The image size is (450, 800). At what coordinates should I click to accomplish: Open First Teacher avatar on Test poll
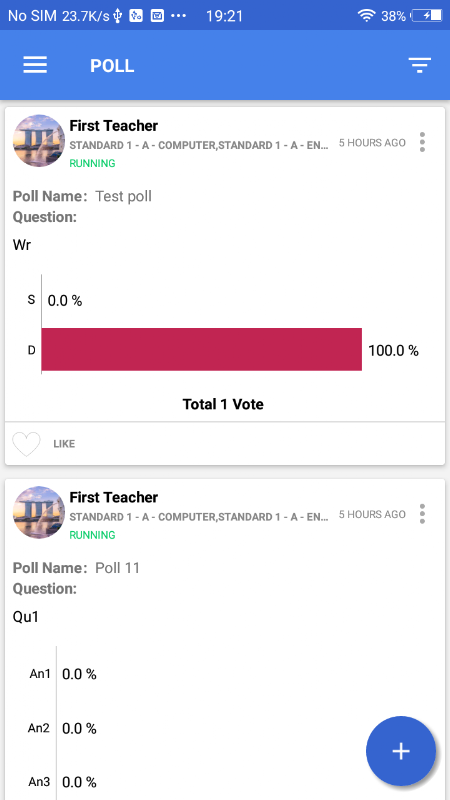click(x=39, y=141)
